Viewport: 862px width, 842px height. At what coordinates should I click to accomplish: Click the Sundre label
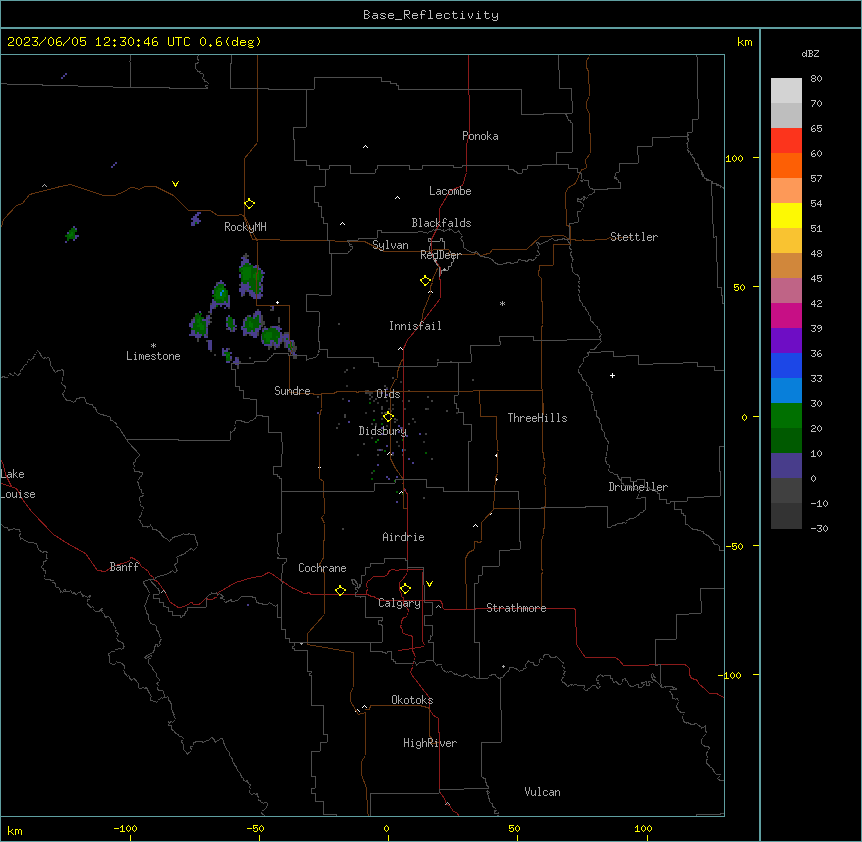click(292, 391)
